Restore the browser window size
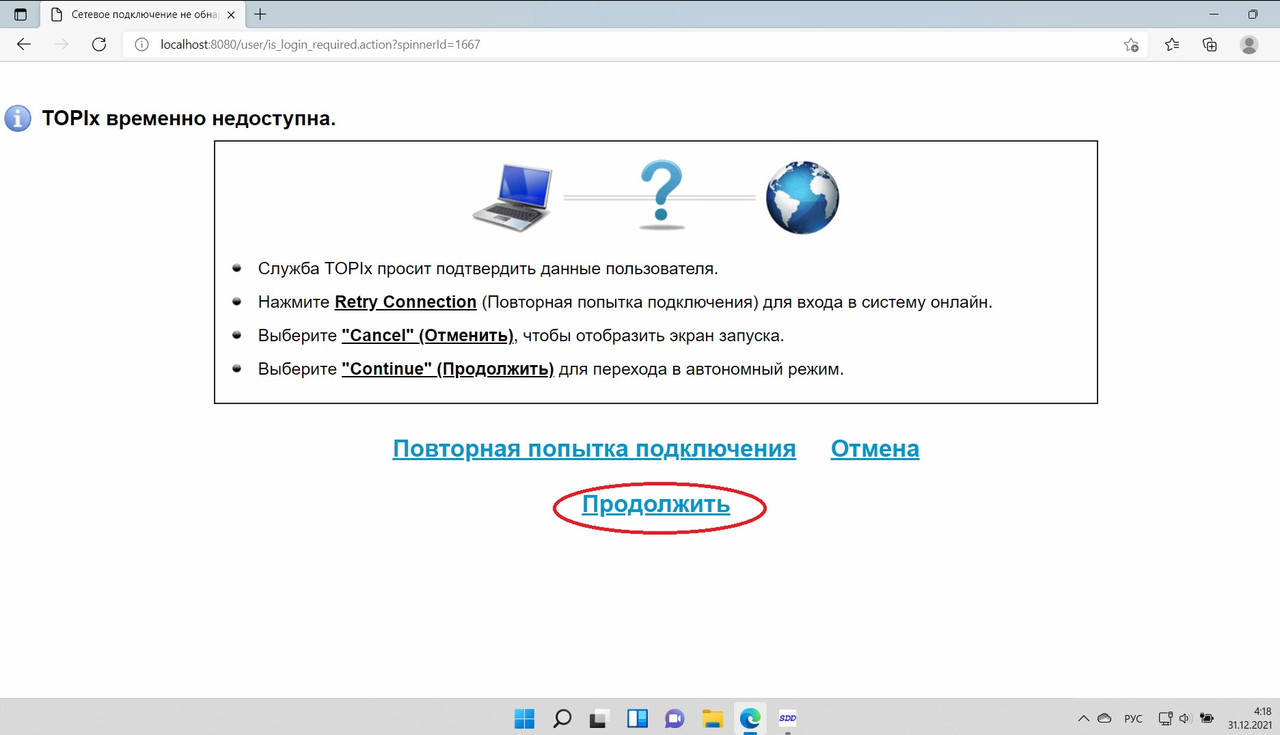The image size is (1280, 735). pos(1252,14)
